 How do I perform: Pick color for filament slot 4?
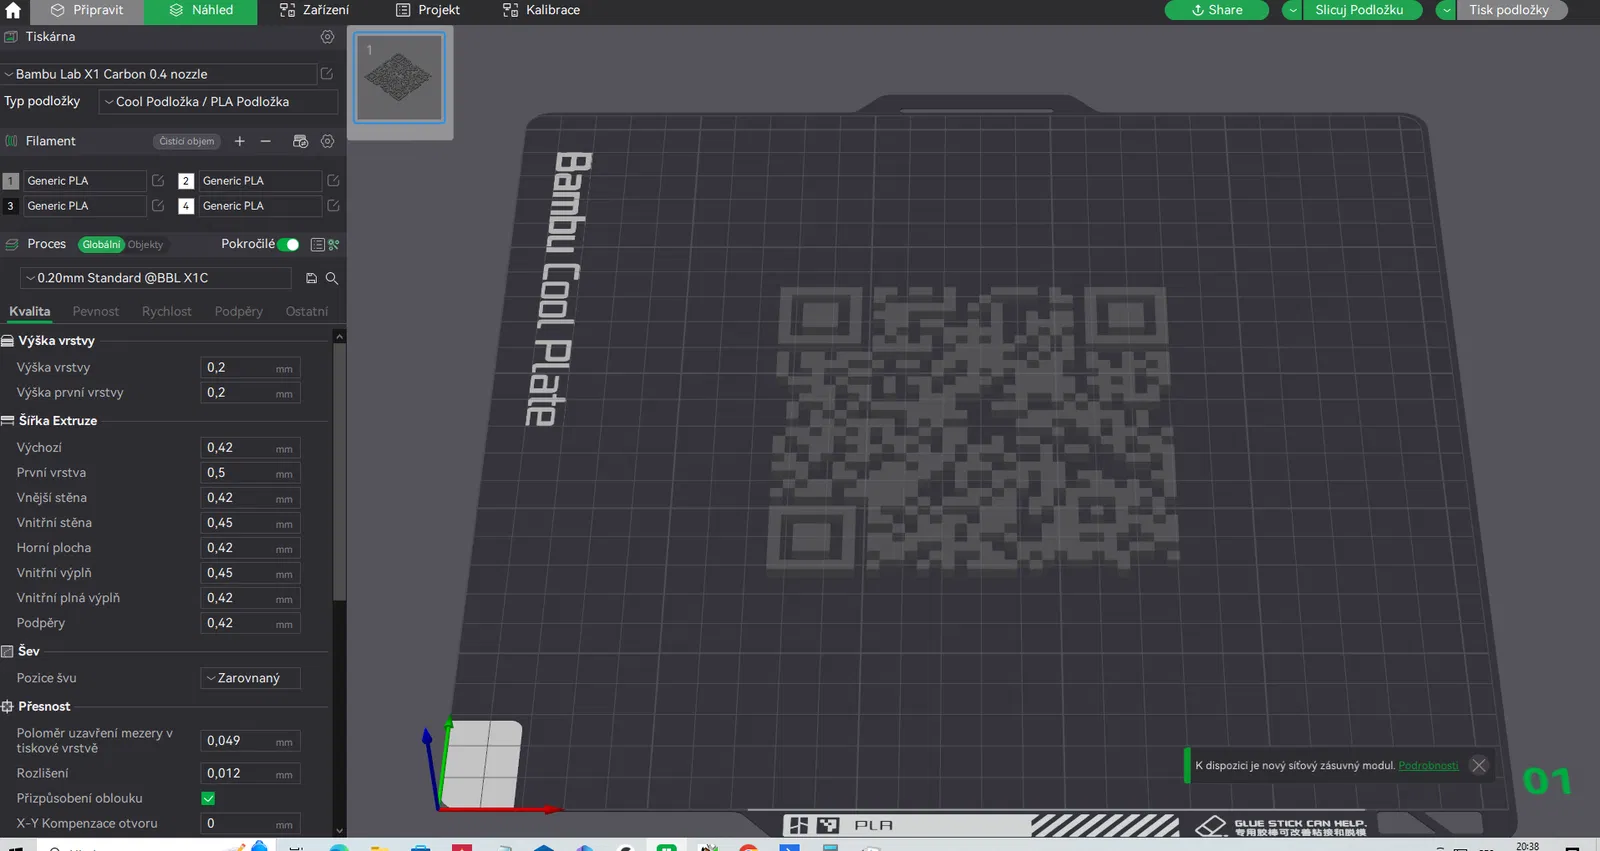coord(186,206)
